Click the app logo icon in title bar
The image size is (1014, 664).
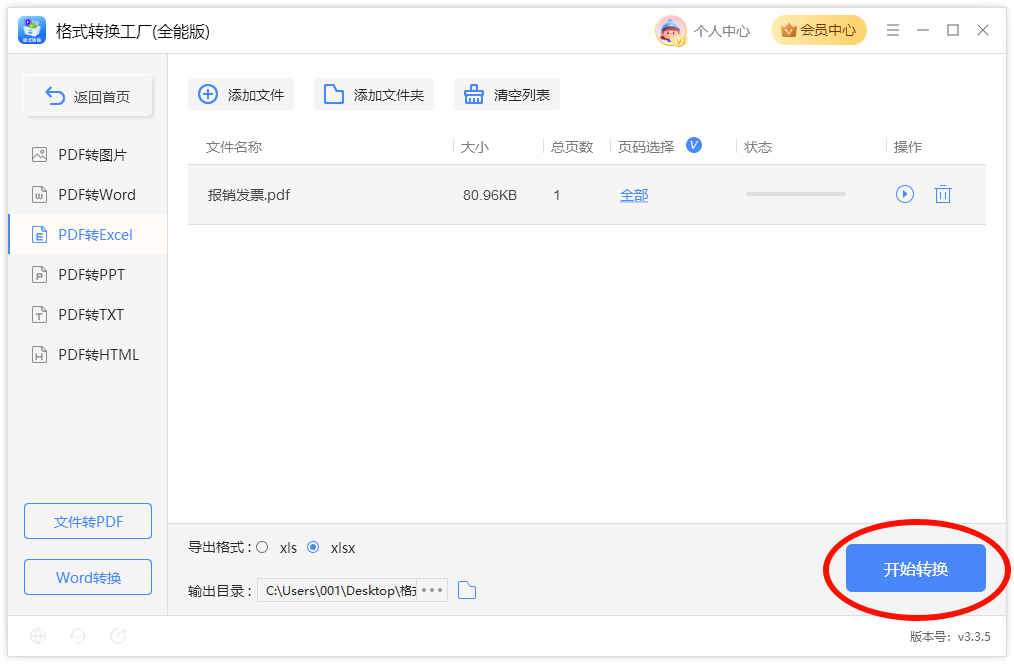coord(32,30)
